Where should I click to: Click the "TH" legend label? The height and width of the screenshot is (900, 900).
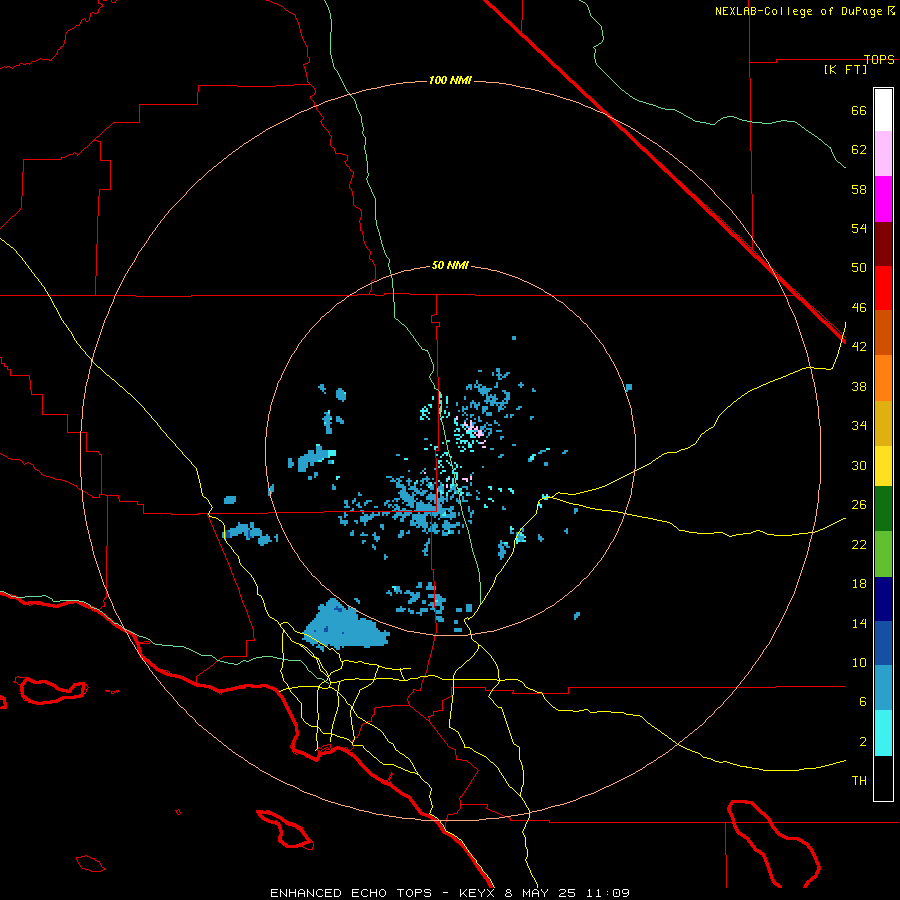pos(859,781)
